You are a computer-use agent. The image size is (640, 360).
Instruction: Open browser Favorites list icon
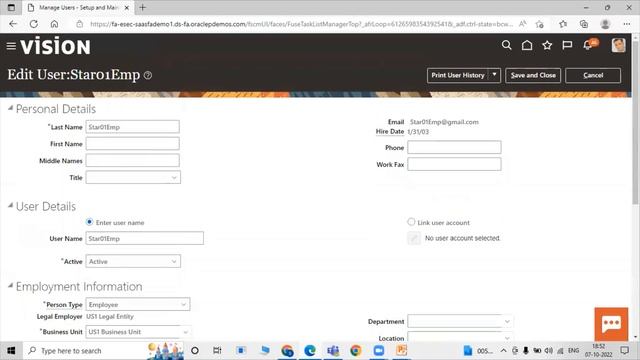[x=563, y=24]
